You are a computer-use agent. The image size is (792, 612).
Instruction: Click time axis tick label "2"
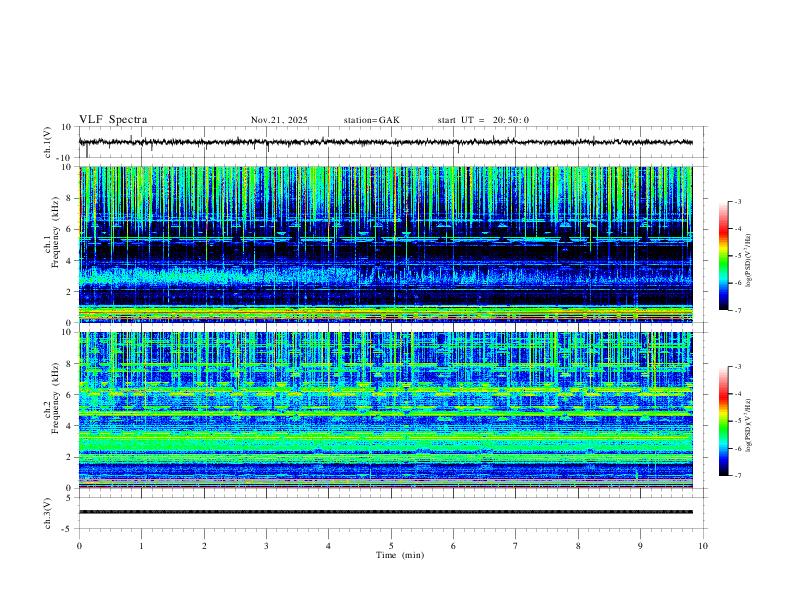click(x=204, y=546)
